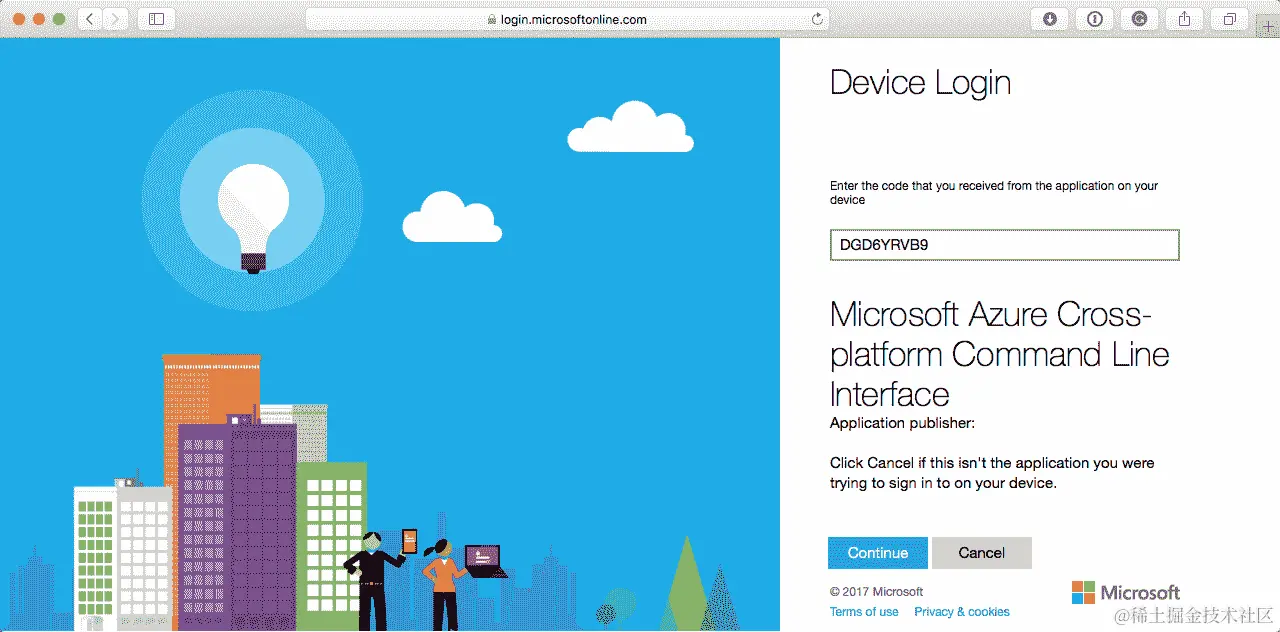Screen dimensions: 1280x632
Task: Open the Share button in the toolbar
Action: [1185, 19]
